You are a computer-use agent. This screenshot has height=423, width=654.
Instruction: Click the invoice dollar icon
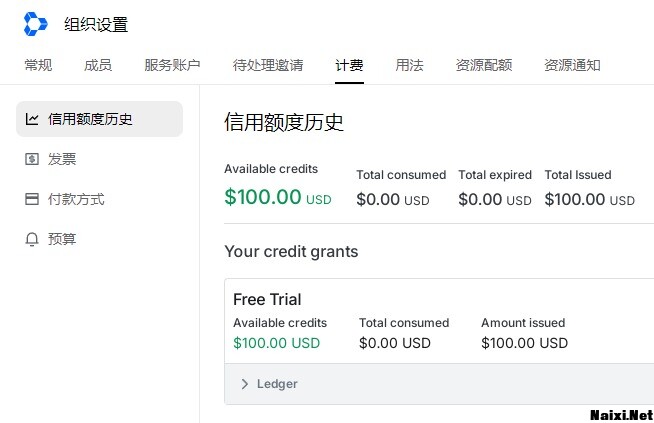(32, 159)
